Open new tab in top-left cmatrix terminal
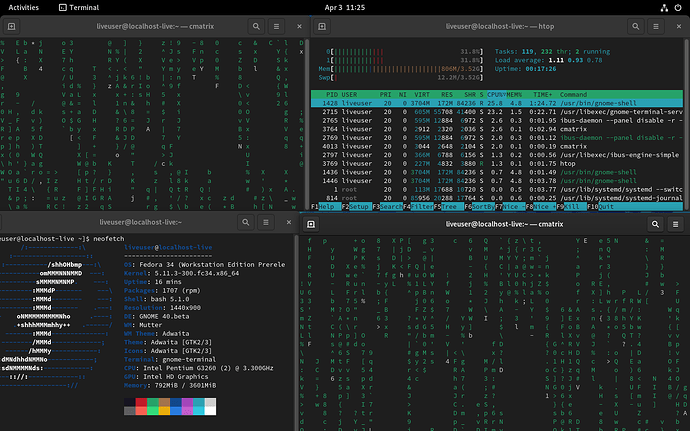Viewport: 690px width, 431px height. [x=11, y=26]
